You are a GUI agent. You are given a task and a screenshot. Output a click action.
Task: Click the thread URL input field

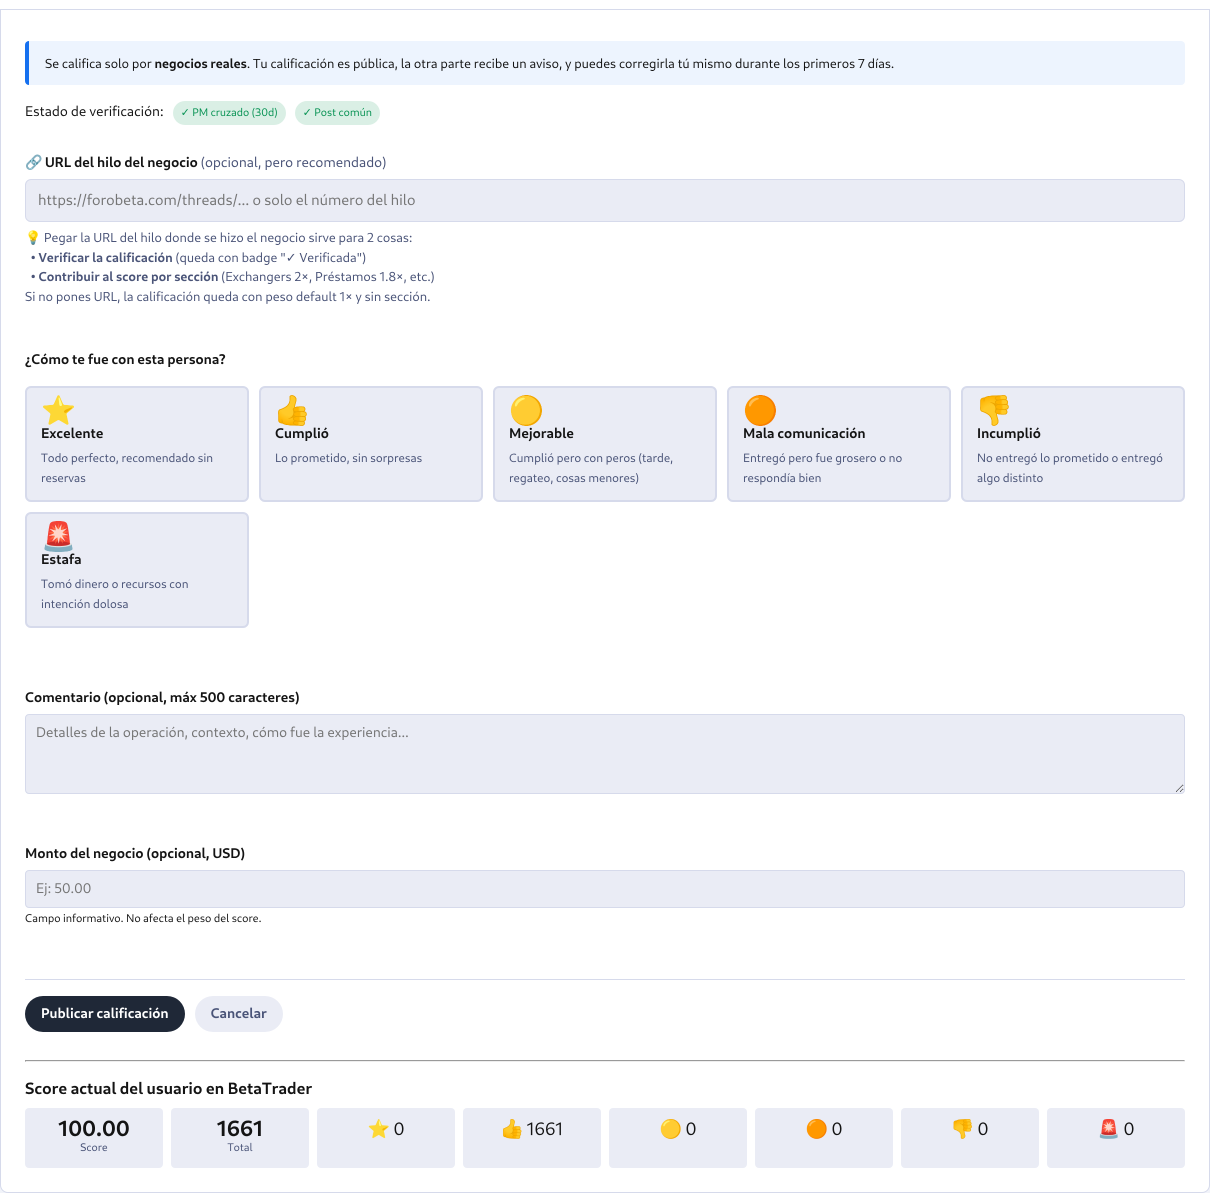coord(605,200)
